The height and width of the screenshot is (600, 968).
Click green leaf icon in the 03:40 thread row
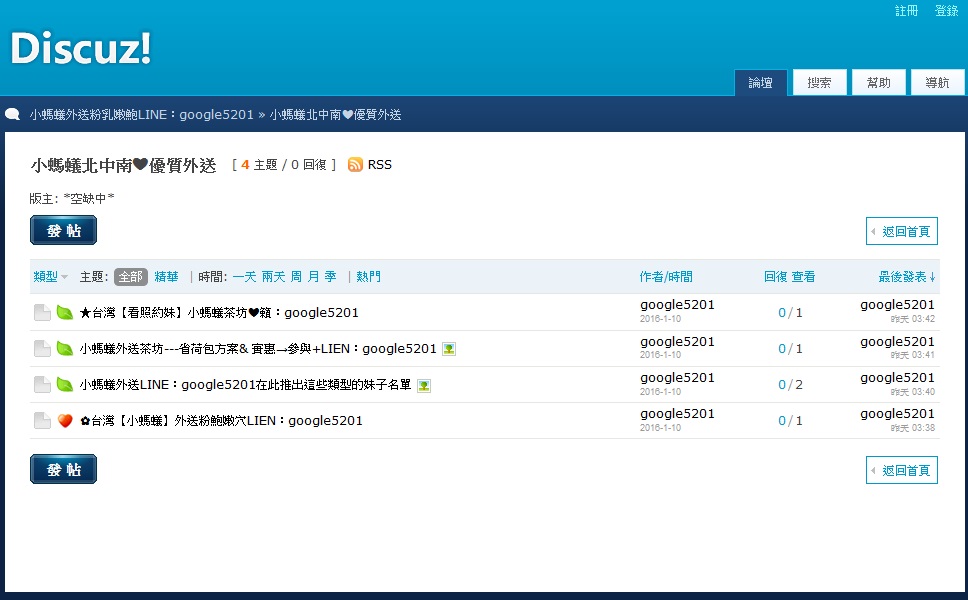[x=65, y=385]
